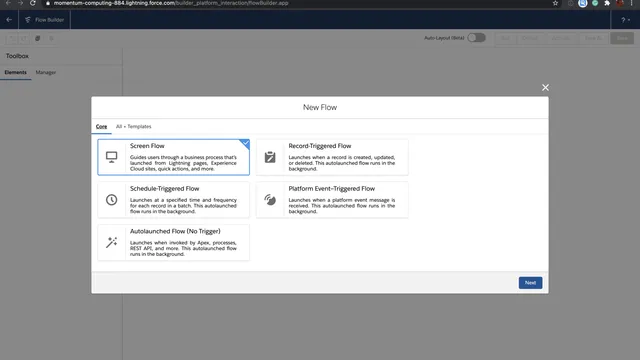Image resolution: width=640 pixels, height=360 pixels.
Task: Click the blue search extension icon
Action: pyautogui.click(x=582, y=3)
